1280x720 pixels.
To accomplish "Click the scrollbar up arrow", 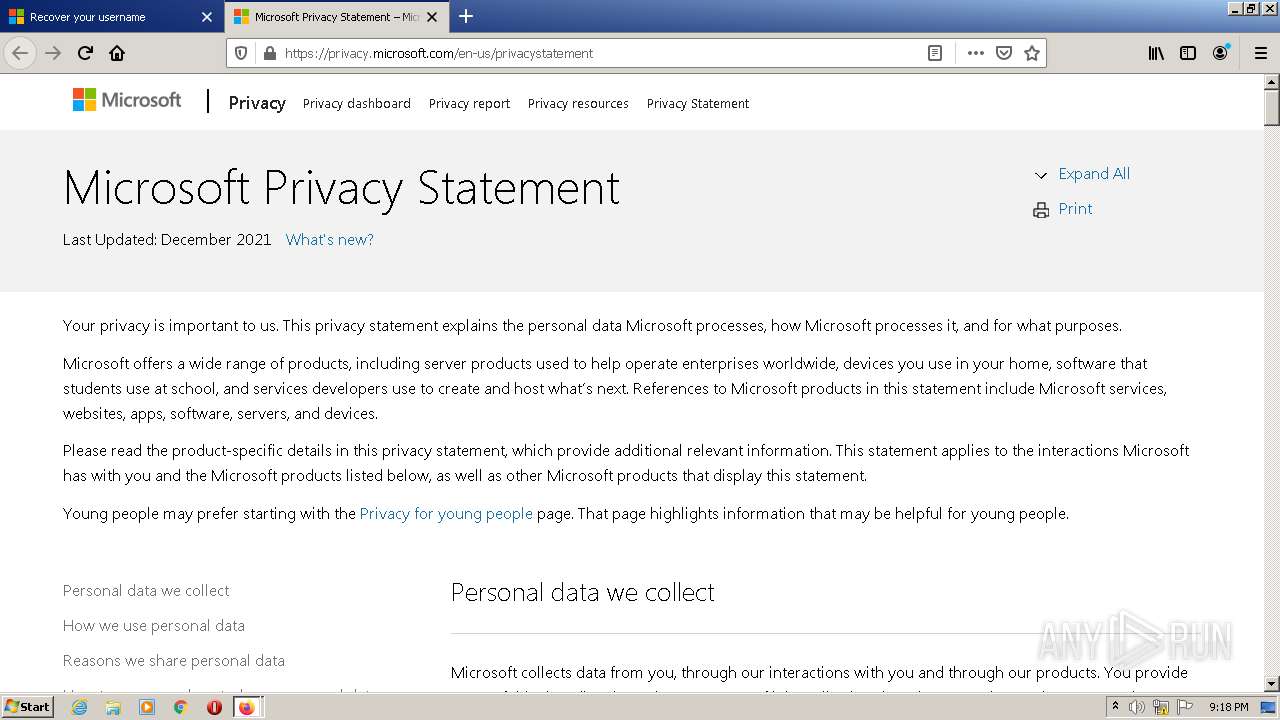I will (x=1271, y=82).
